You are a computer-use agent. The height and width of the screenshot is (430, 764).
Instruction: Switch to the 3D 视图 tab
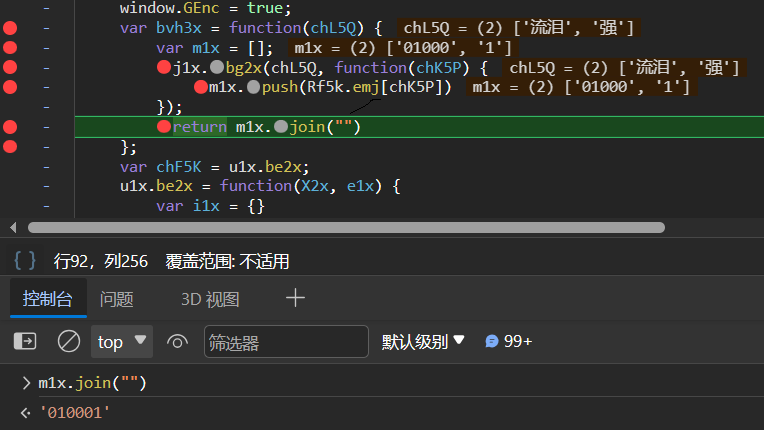coord(210,299)
